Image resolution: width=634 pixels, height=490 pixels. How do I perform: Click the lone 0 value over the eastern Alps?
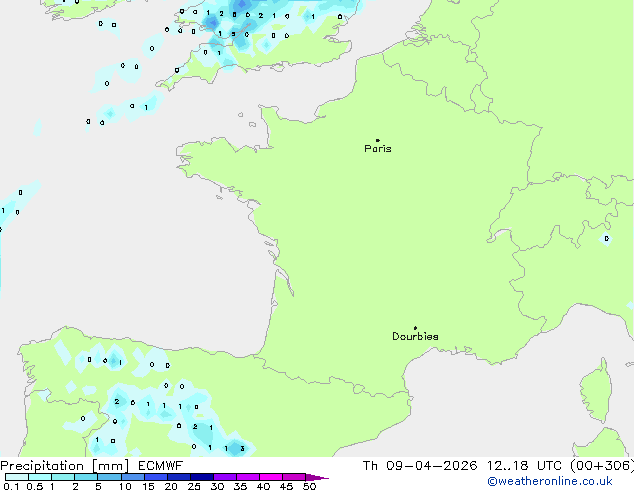point(607,239)
